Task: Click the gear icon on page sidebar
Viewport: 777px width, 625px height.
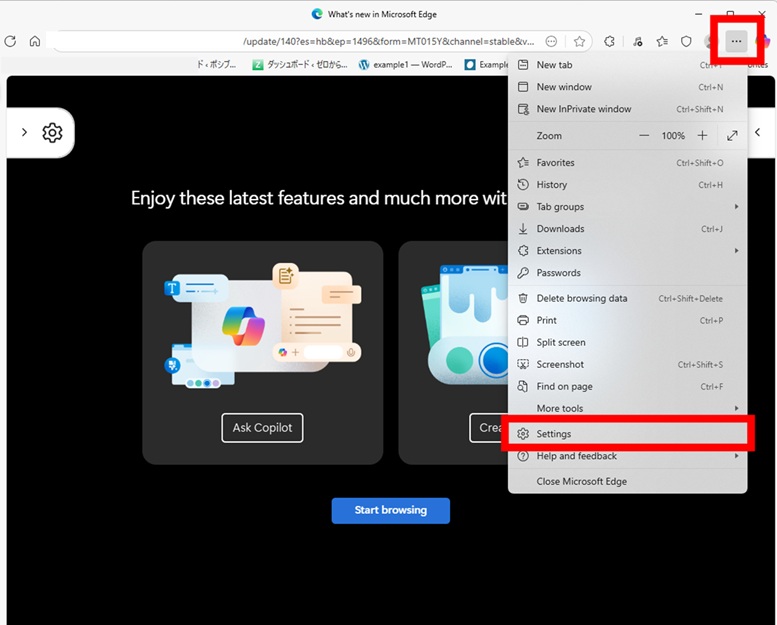Action: (x=52, y=133)
